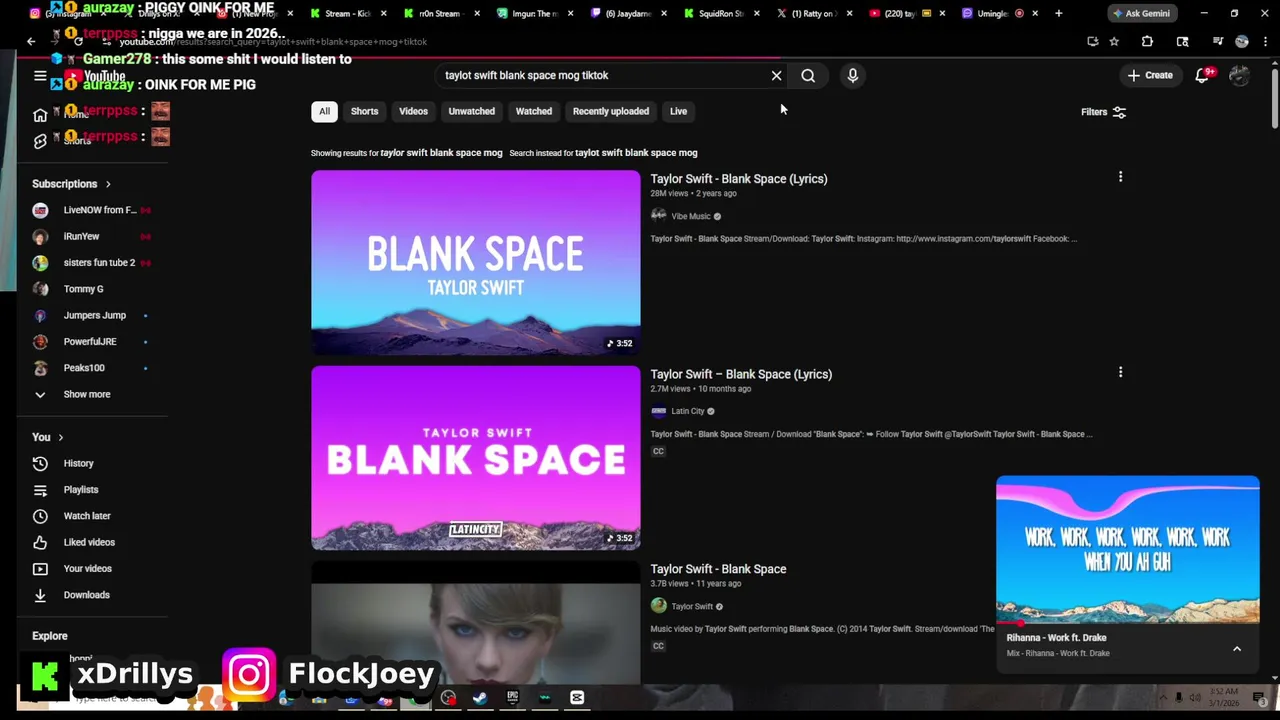Click the magnifier search button
The height and width of the screenshot is (720, 1280).
click(x=808, y=75)
